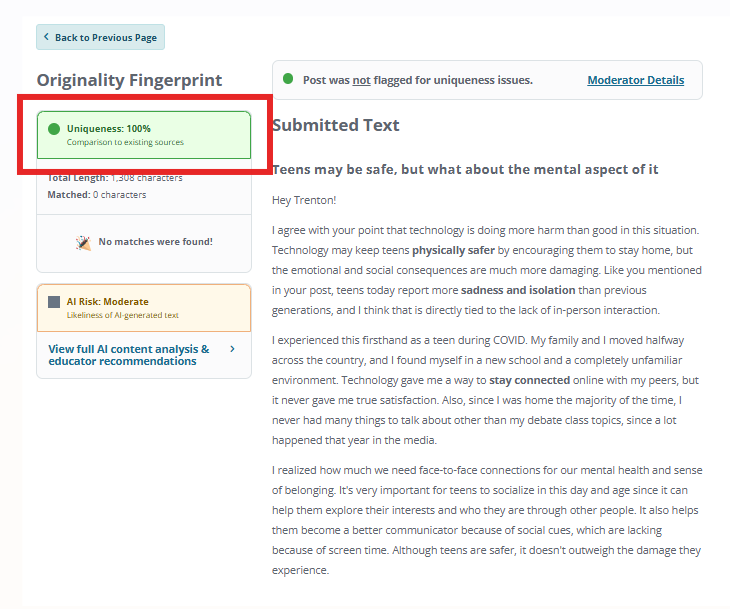Click the 'No matches were found' icon

84,242
